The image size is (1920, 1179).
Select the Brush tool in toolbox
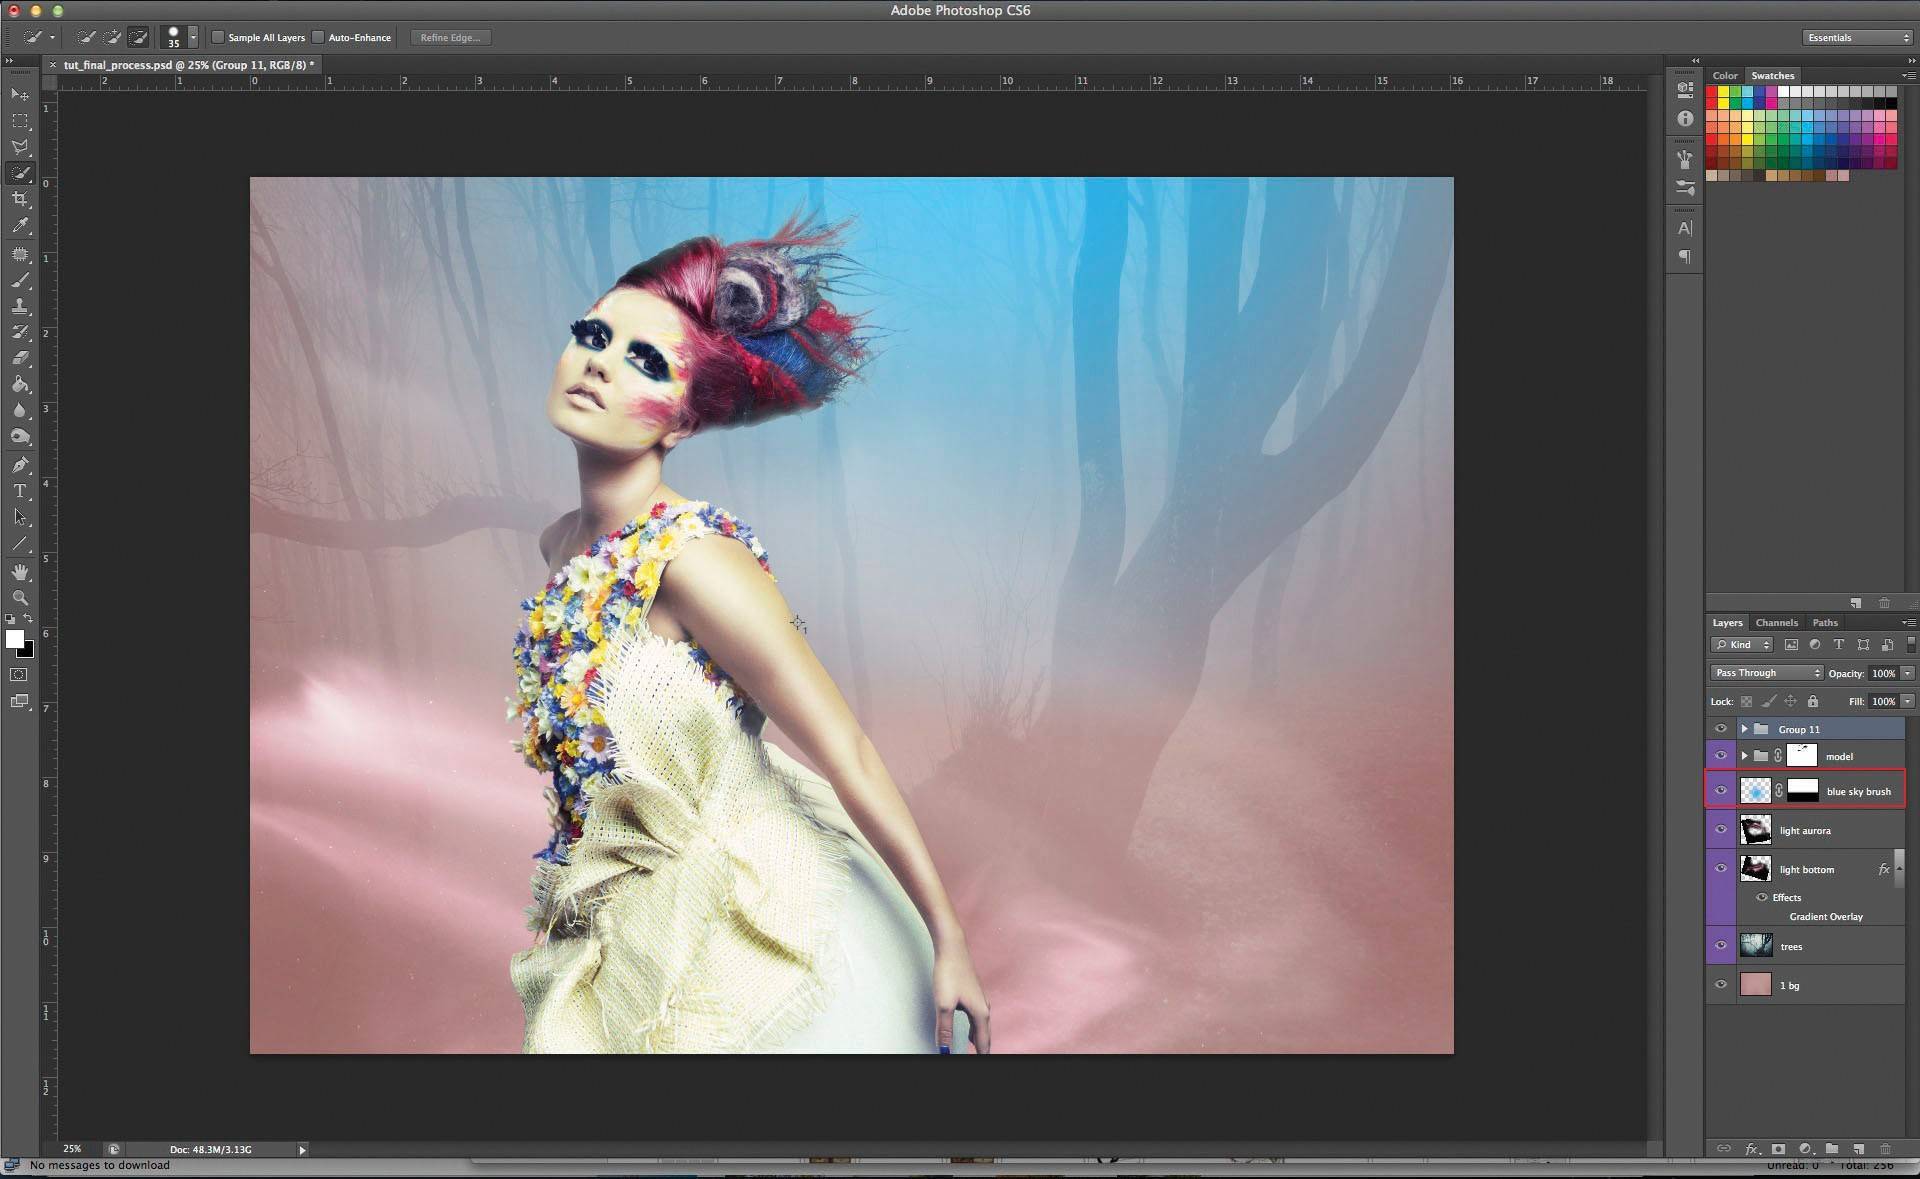[x=20, y=280]
